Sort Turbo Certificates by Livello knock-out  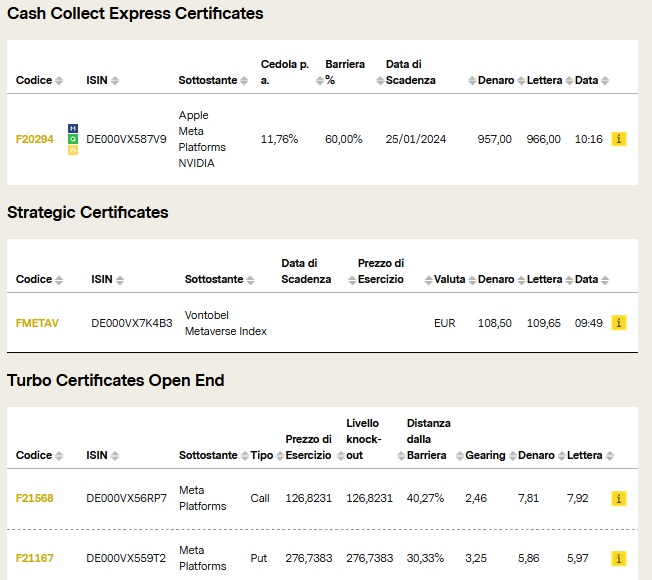[401, 456]
